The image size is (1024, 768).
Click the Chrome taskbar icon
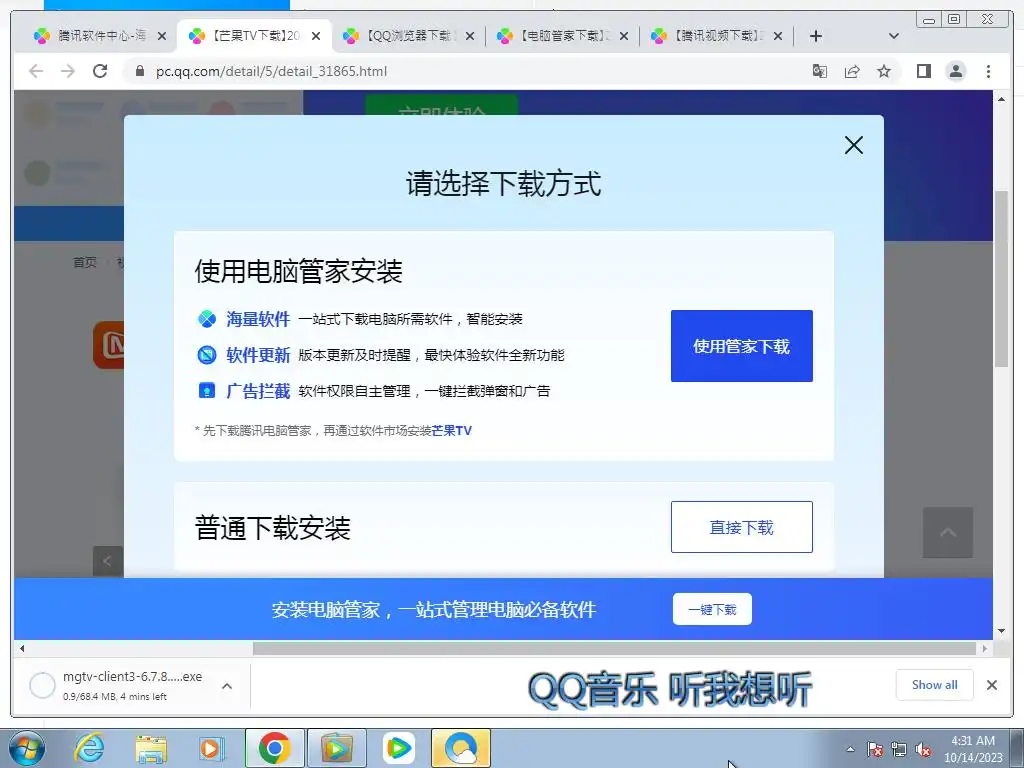(274, 748)
